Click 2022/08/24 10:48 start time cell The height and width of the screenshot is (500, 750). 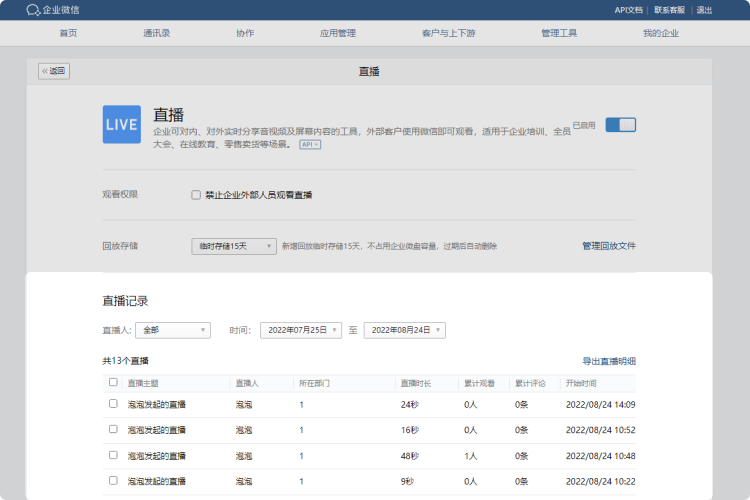coord(601,456)
